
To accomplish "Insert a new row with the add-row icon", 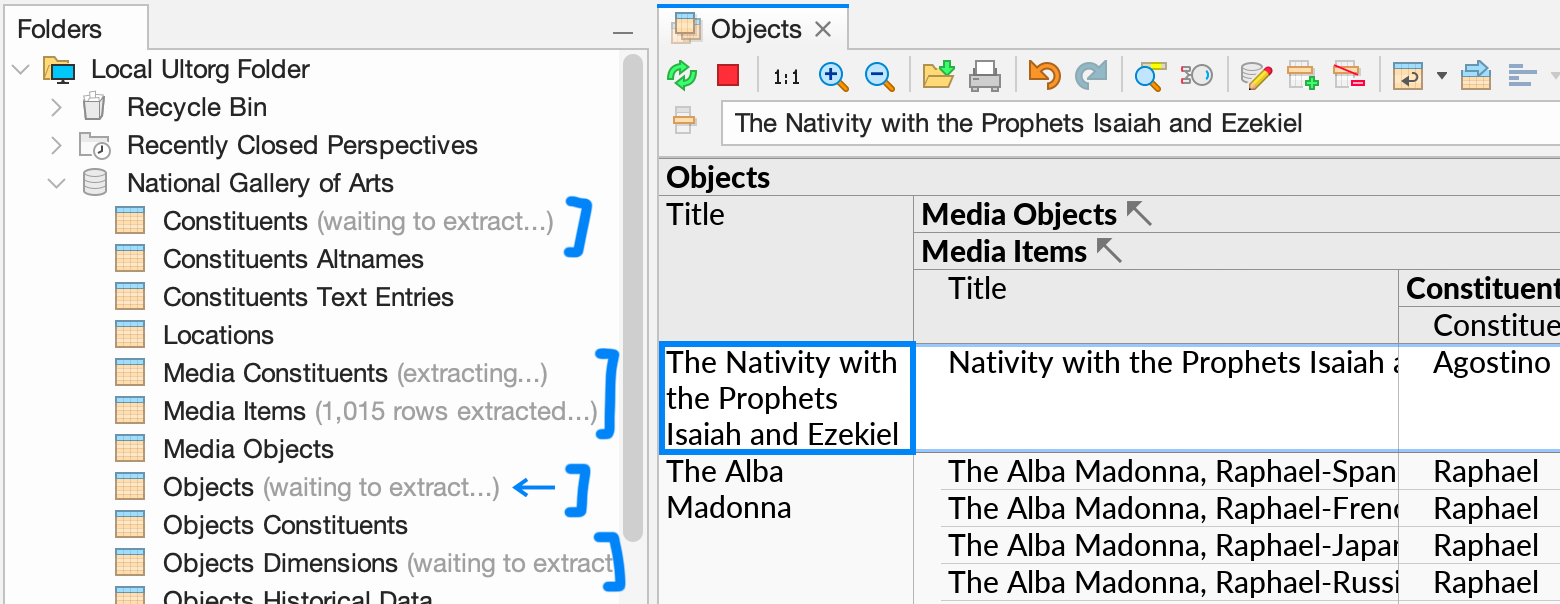I will coord(1302,75).
